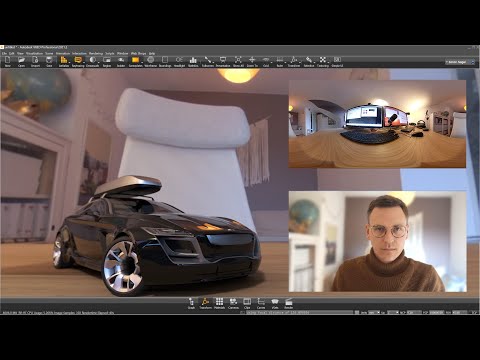Open Scenegraph via bottom Graph icon

(191, 304)
